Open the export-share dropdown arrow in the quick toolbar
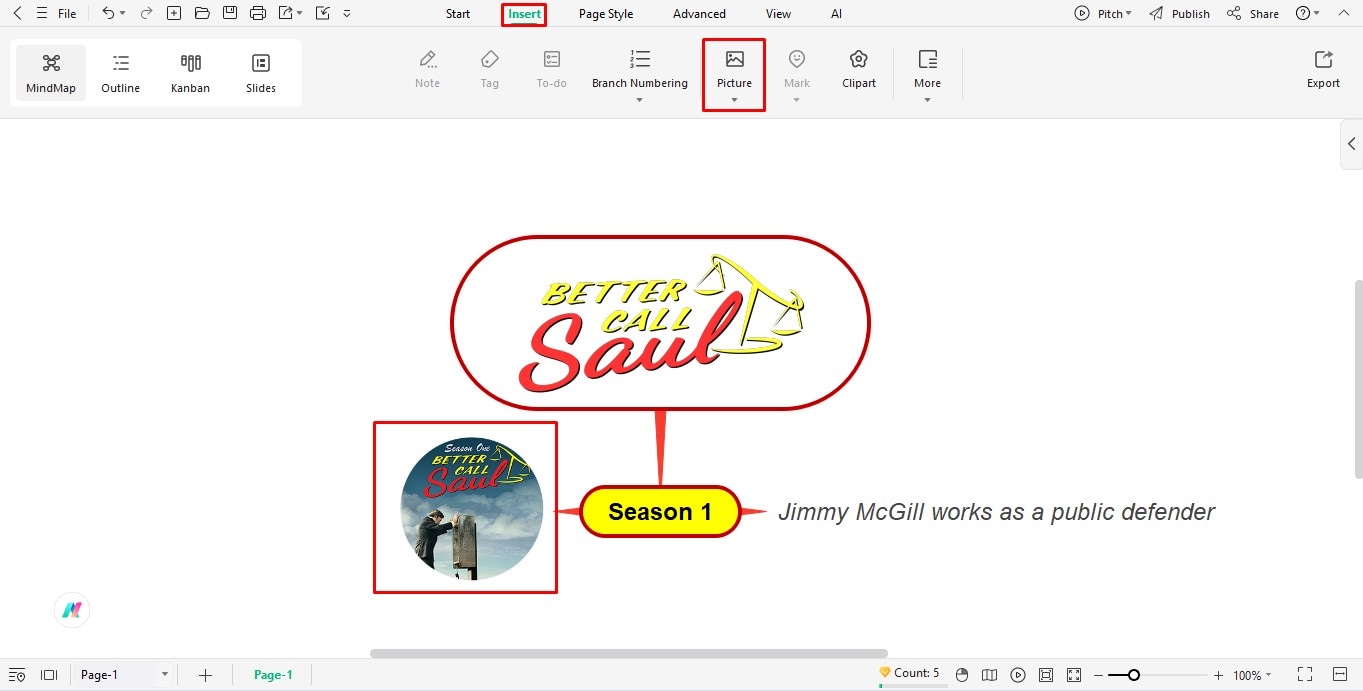 click(x=300, y=14)
